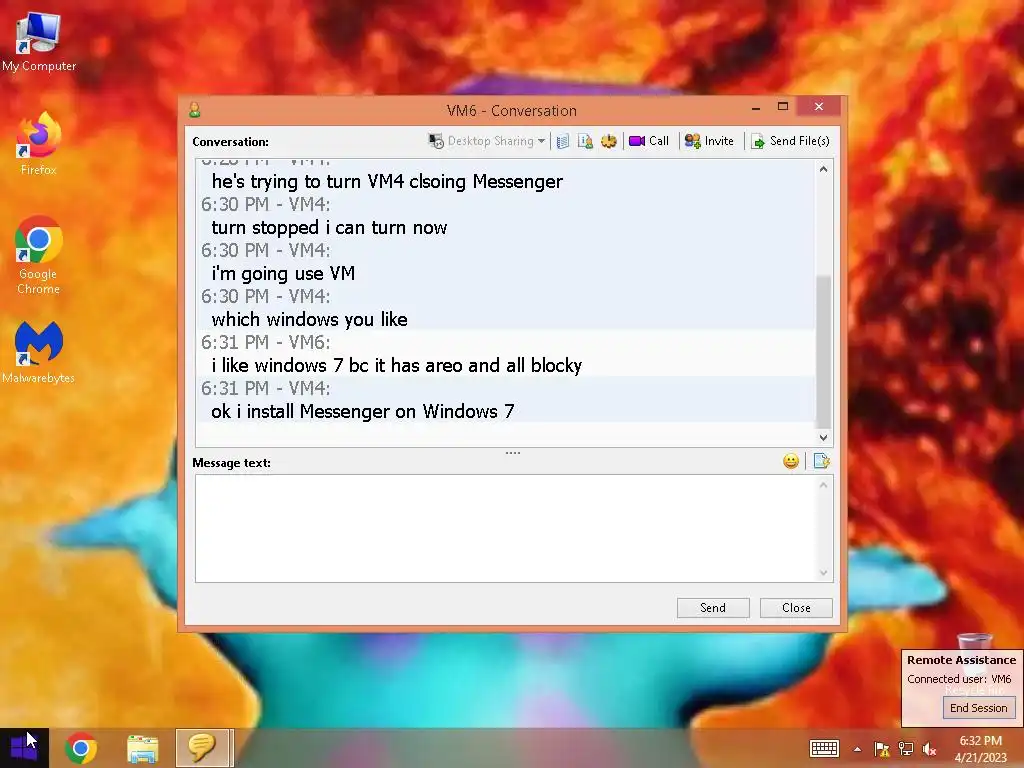Start a video Call
The image size is (1024, 768).
pyautogui.click(x=649, y=141)
